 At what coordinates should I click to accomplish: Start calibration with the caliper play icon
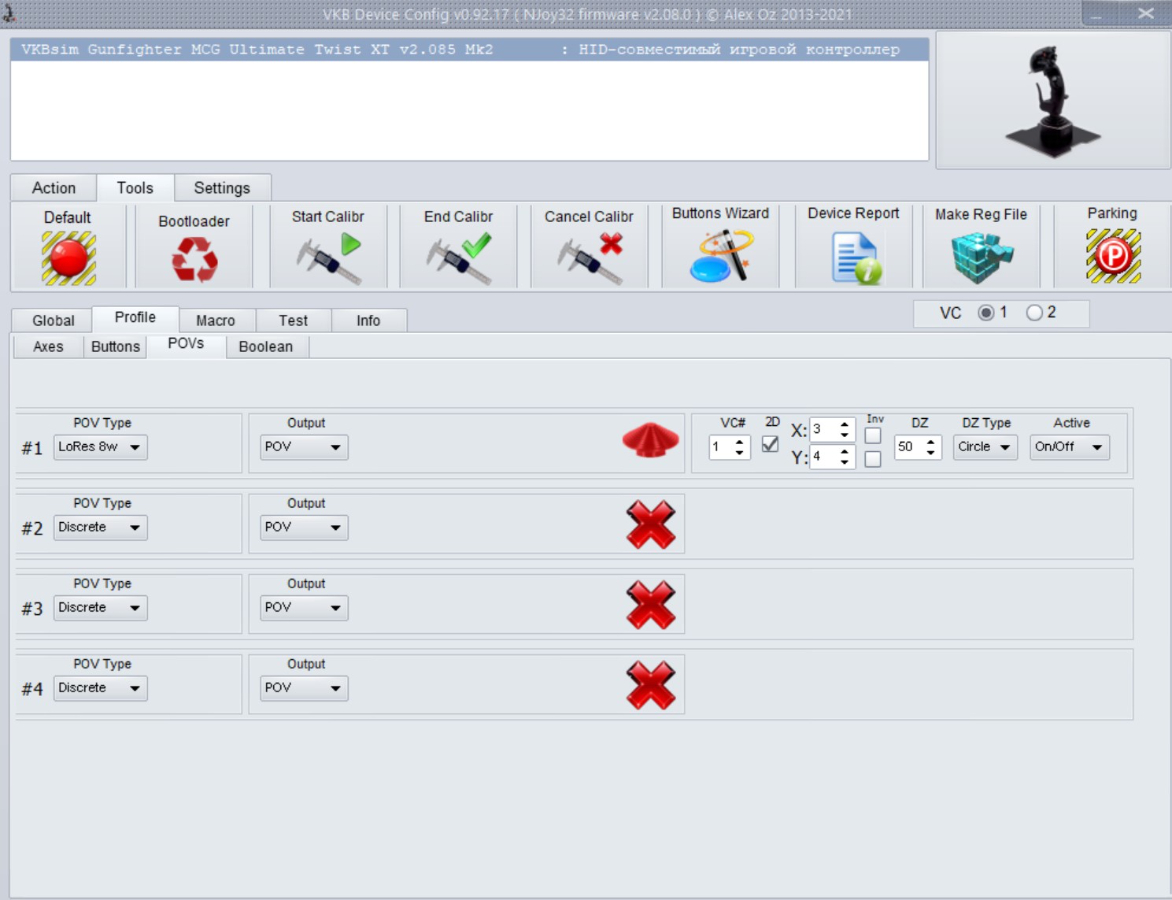(328, 259)
